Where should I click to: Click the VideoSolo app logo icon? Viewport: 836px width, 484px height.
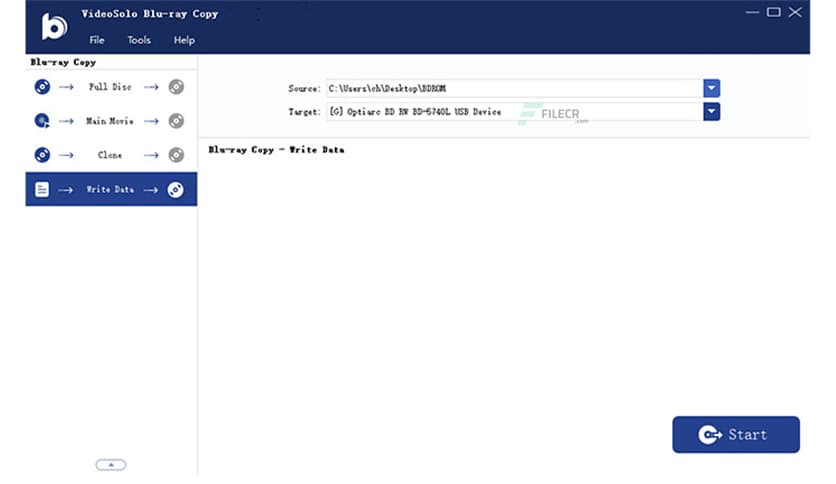[54, 26]
